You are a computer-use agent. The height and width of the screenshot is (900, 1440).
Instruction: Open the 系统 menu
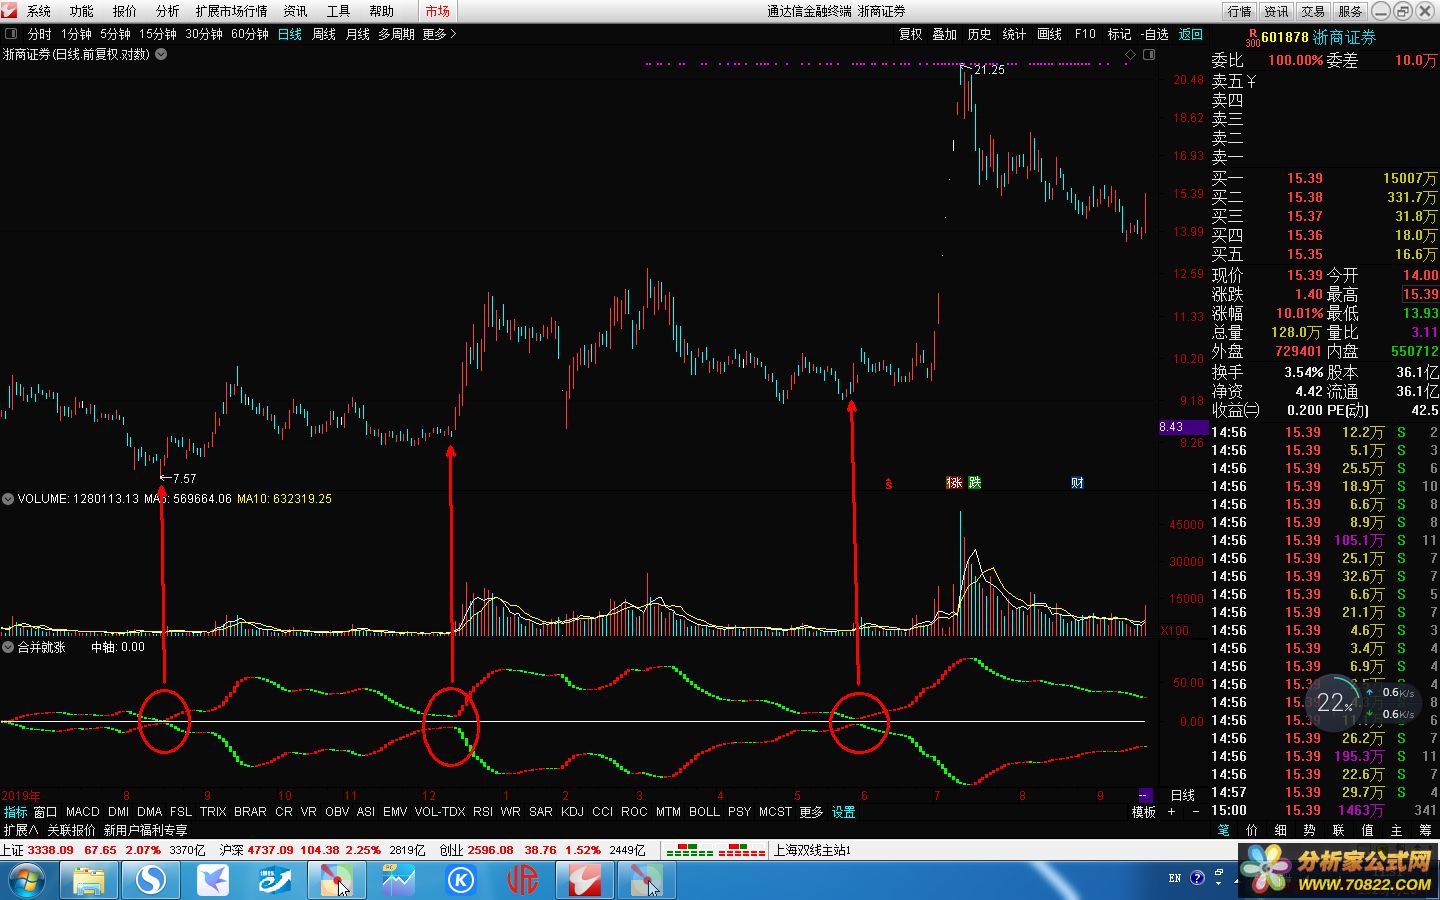39,11
